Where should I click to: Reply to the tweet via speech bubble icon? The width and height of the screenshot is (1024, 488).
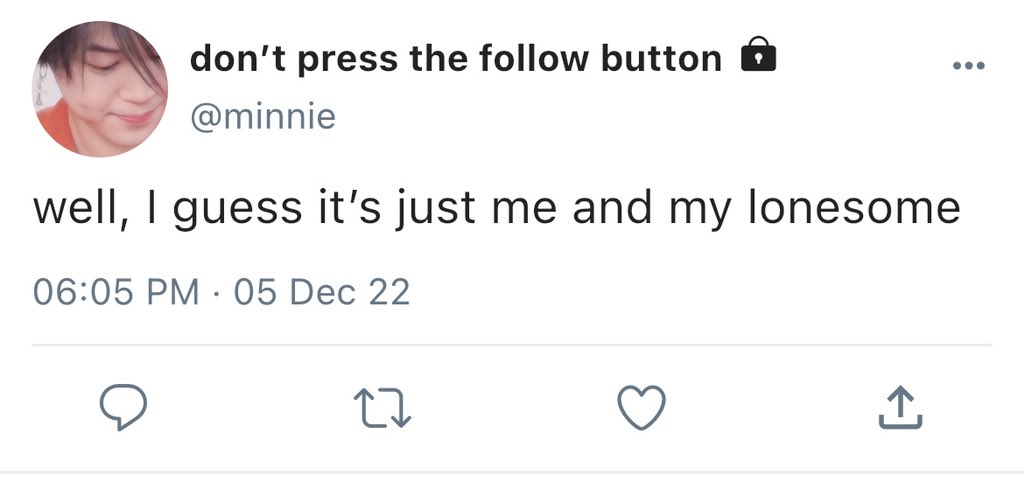(123, 406)
